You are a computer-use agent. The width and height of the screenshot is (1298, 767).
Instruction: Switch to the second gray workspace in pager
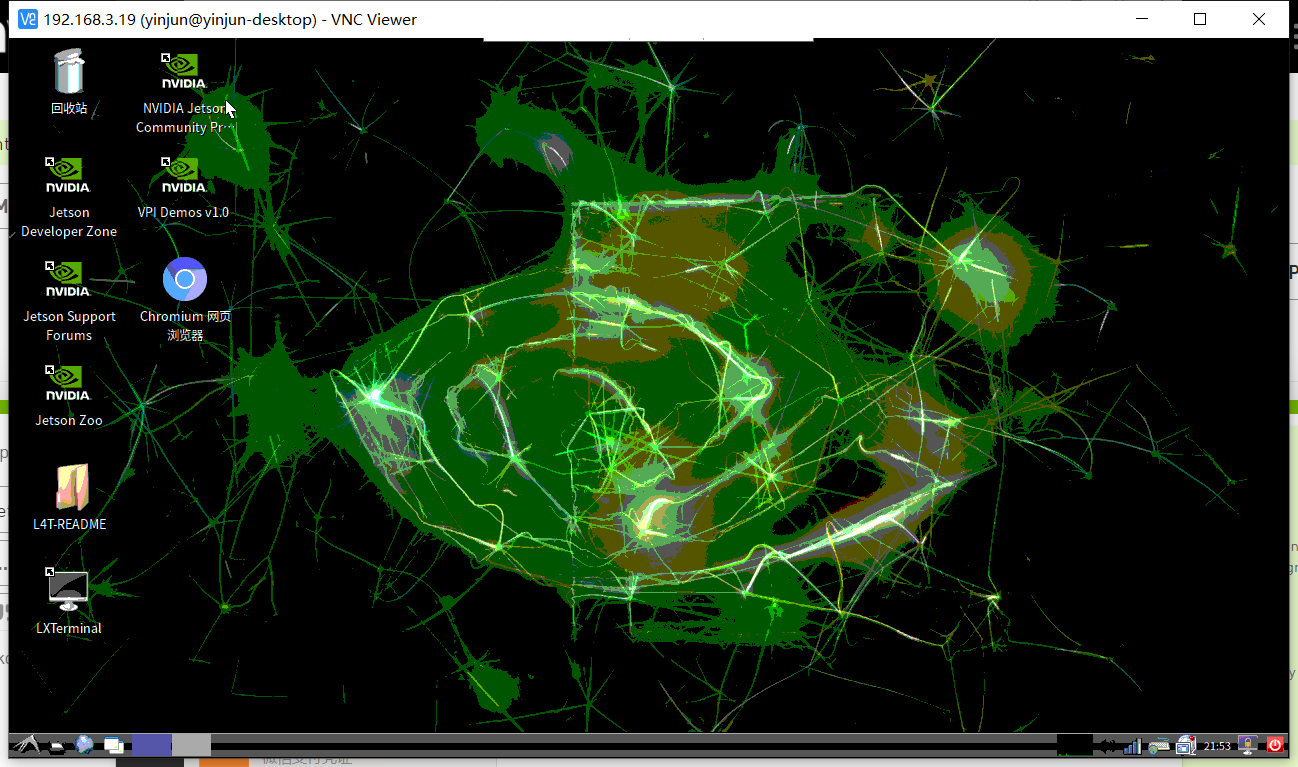(x=192, y=744)
